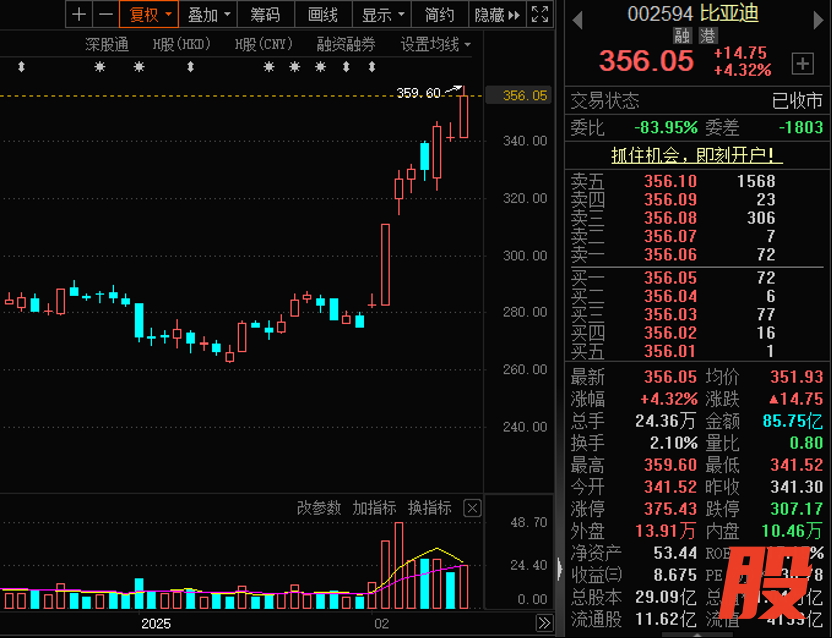Toggle the 融资融券 overlay
This screenshot has height=638, width=832.
coord(346,44)
